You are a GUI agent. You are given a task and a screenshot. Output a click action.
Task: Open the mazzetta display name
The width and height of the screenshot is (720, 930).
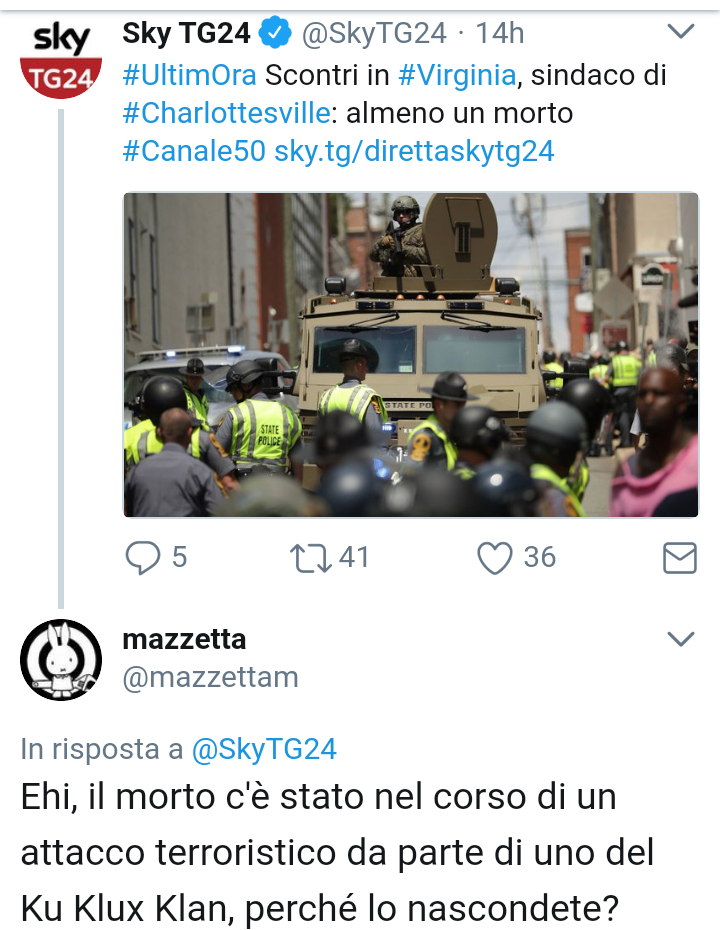[x=184, y=639]
